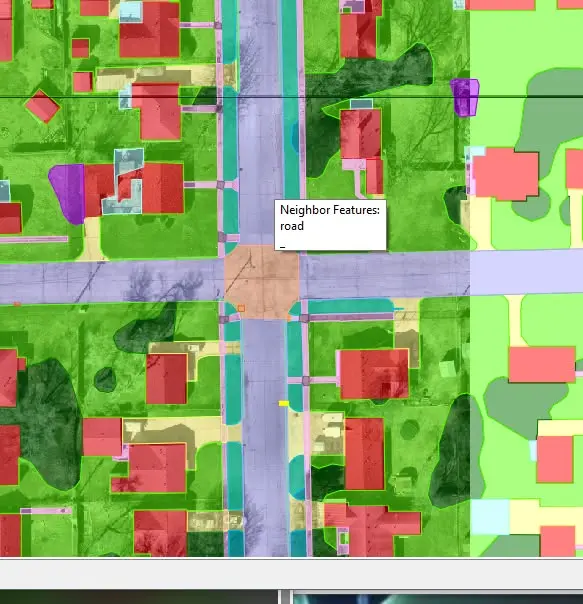583x604 pixels.
Task: Select the small round dark-green tree polygon
Action: 105,379
